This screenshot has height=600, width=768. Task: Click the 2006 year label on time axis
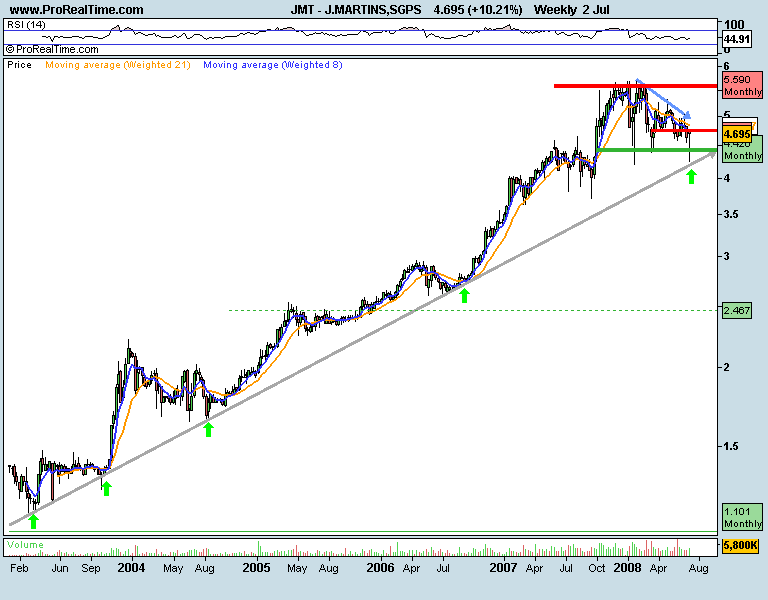381,568
